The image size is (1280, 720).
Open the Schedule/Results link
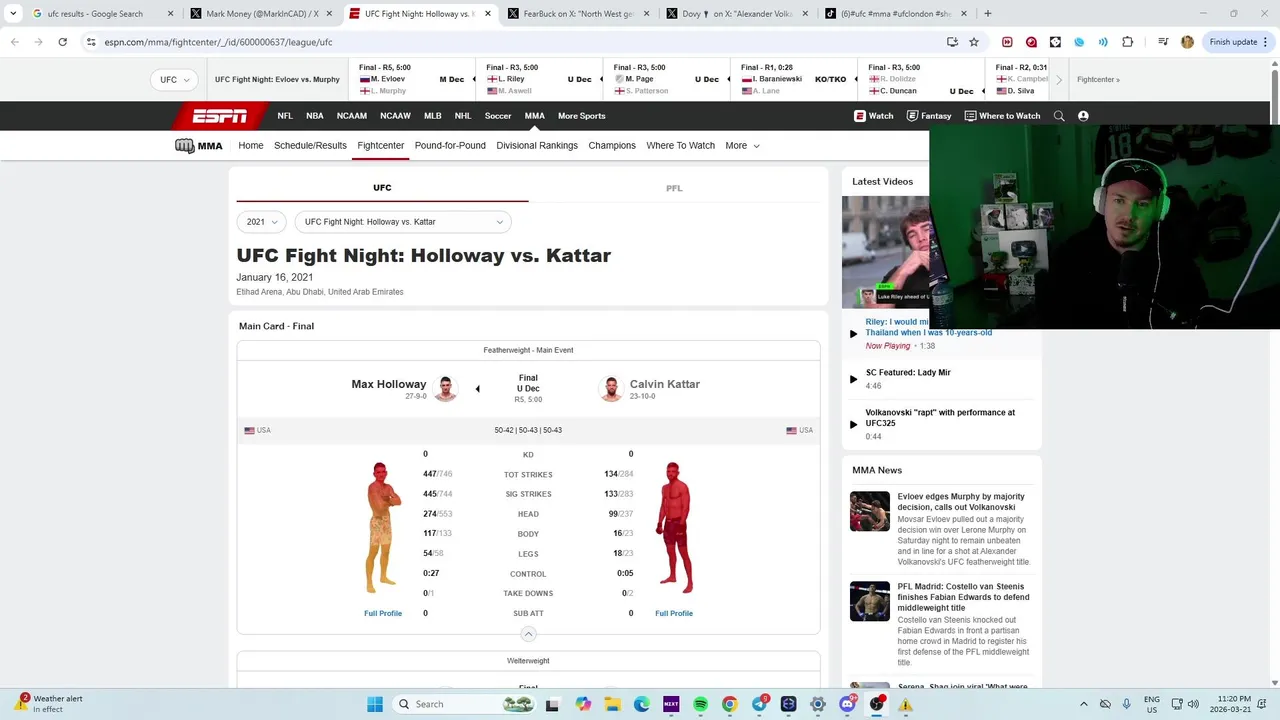310,146
